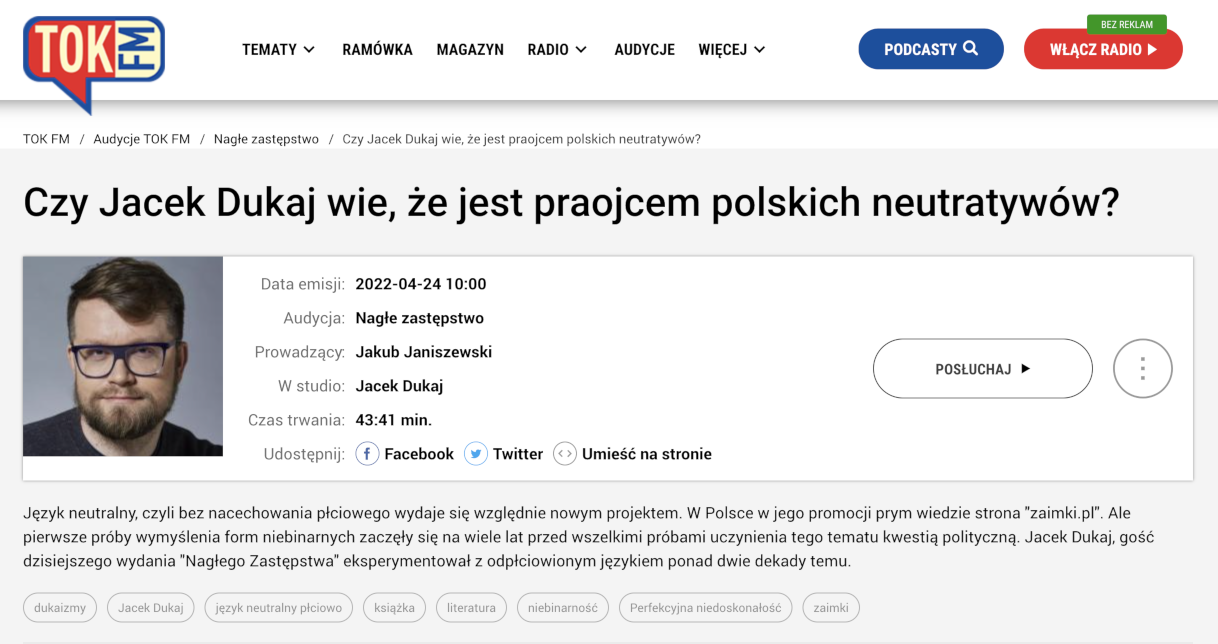
Task: Click the duration 43:41 min.
Action: click(x=394, y=420)
